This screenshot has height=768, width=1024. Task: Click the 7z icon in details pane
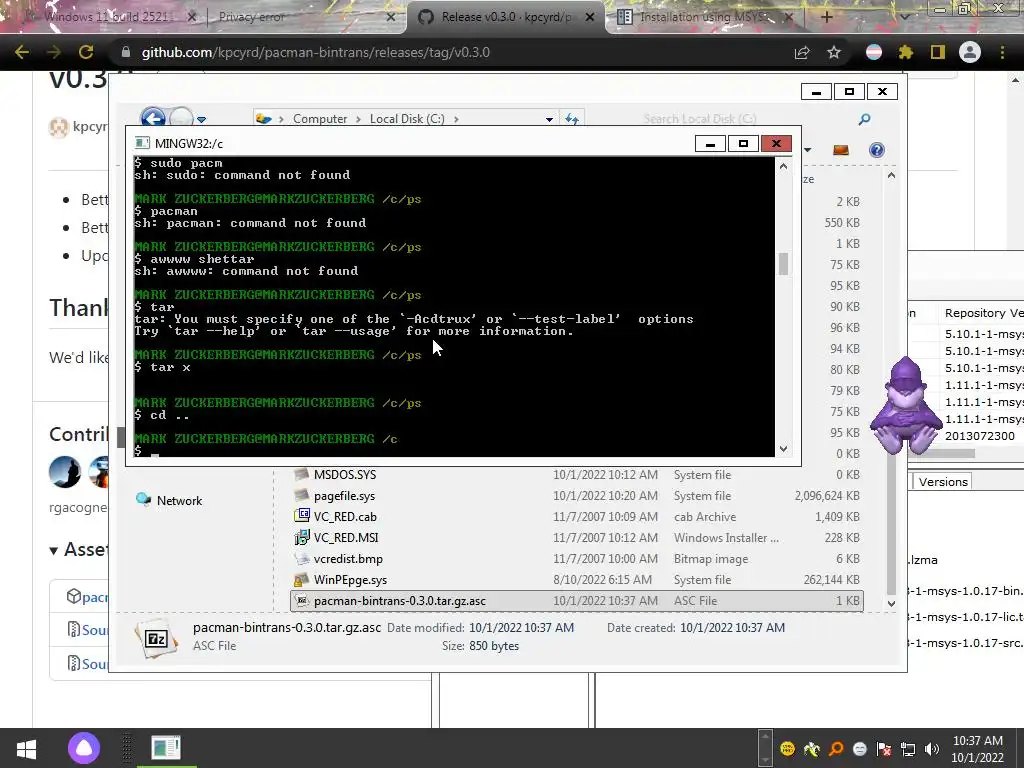[157, 637]
